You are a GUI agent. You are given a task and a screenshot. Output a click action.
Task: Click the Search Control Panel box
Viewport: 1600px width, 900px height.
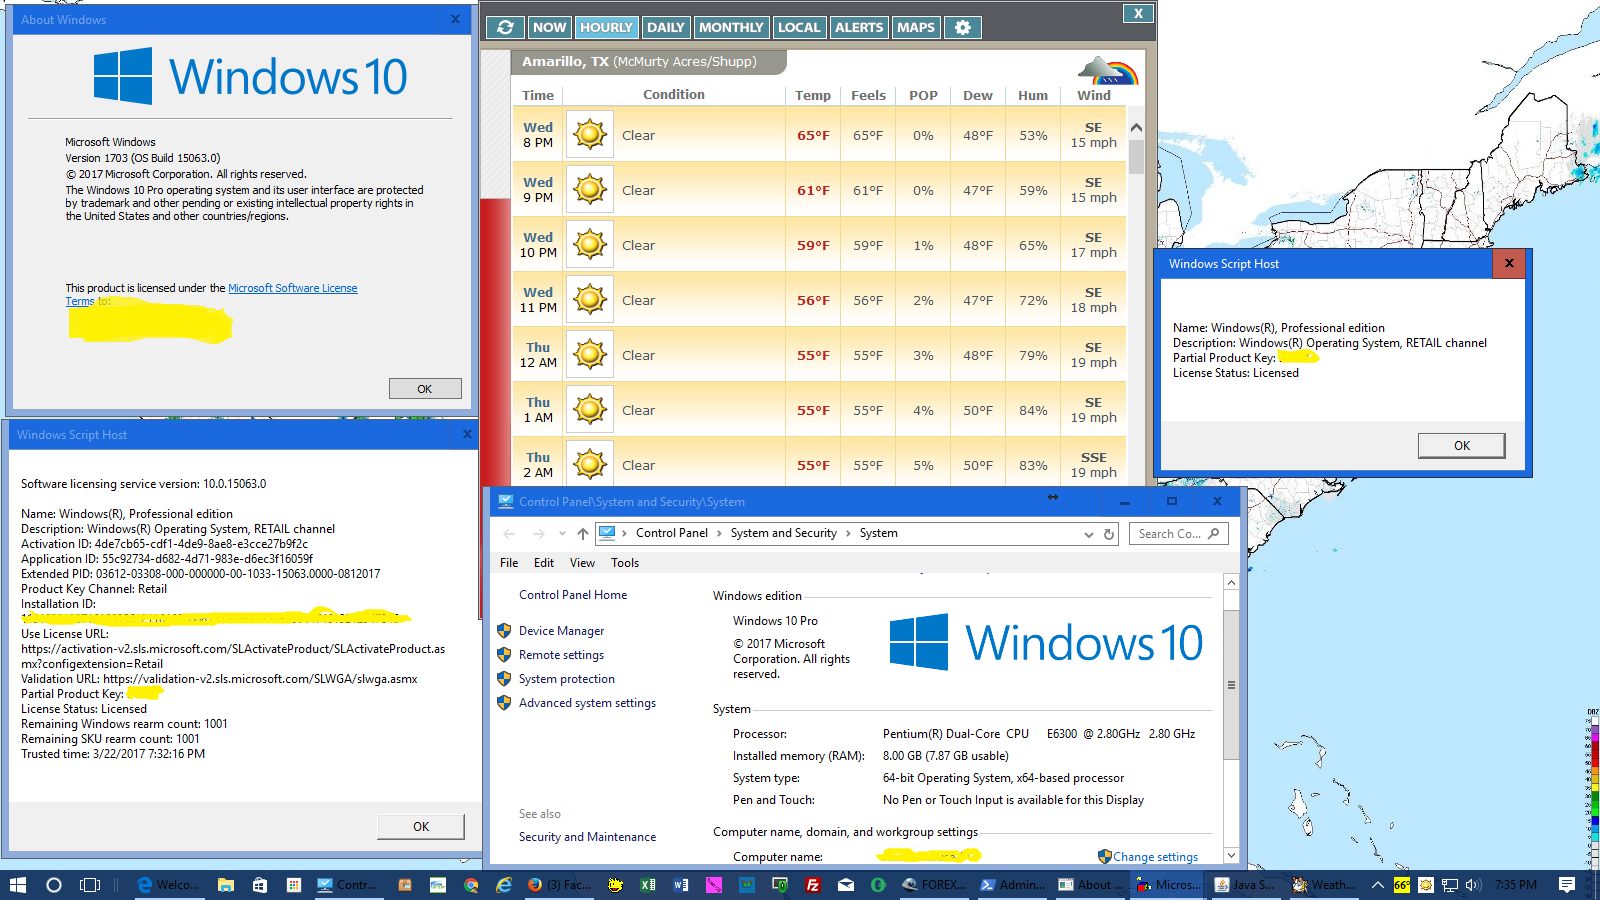pyautogui.click(x=1178, y=534)
